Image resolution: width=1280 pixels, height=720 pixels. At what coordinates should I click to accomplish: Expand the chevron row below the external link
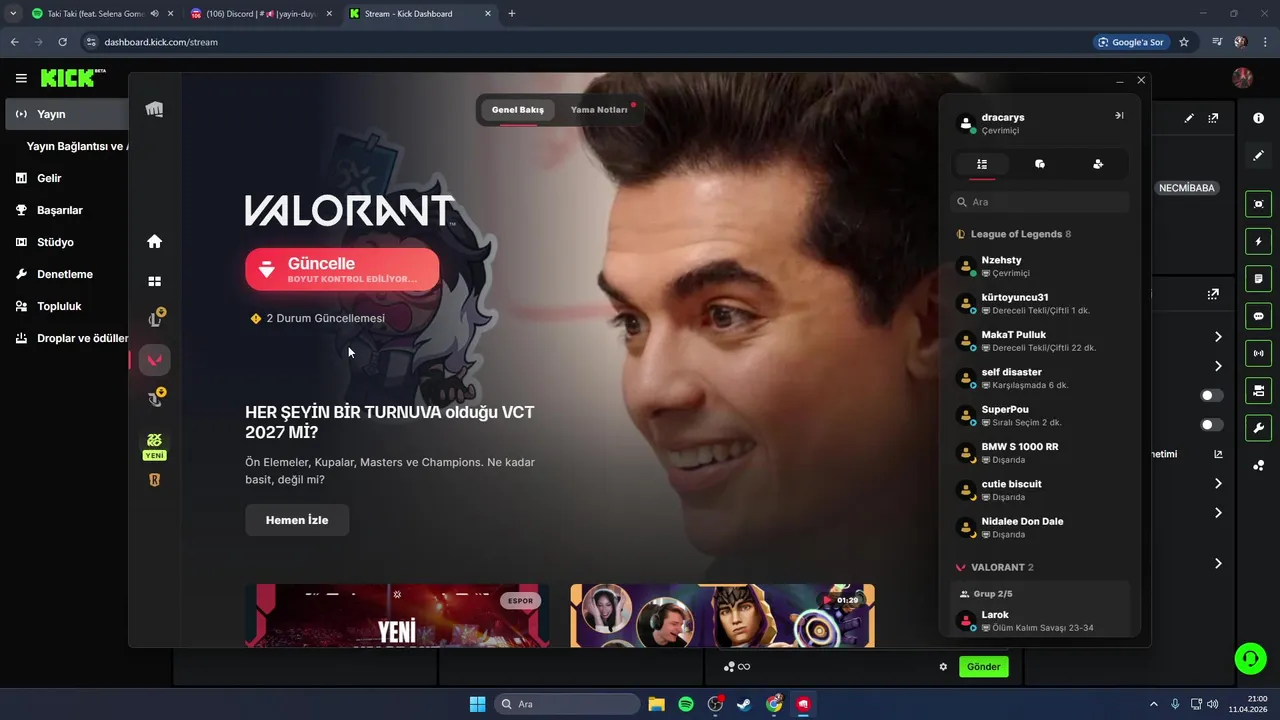pos(1218,484)
